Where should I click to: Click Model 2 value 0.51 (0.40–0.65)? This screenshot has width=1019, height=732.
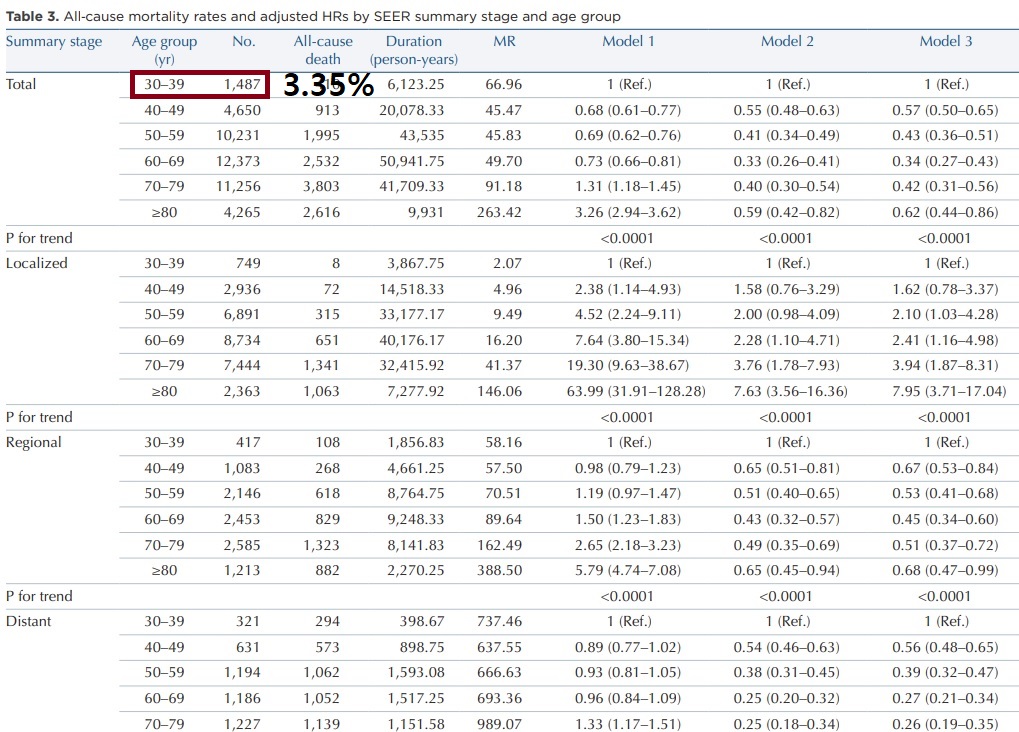click(x=786, y=493)
